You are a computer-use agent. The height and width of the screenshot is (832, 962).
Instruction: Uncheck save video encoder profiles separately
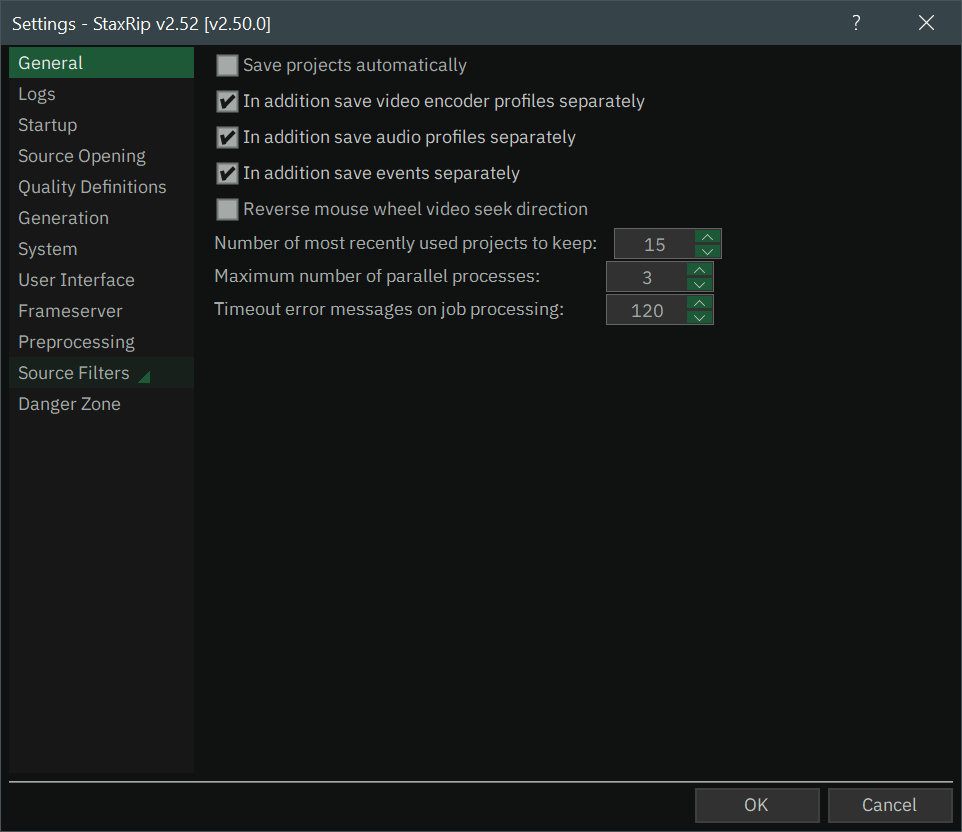(x=227, y=101)
